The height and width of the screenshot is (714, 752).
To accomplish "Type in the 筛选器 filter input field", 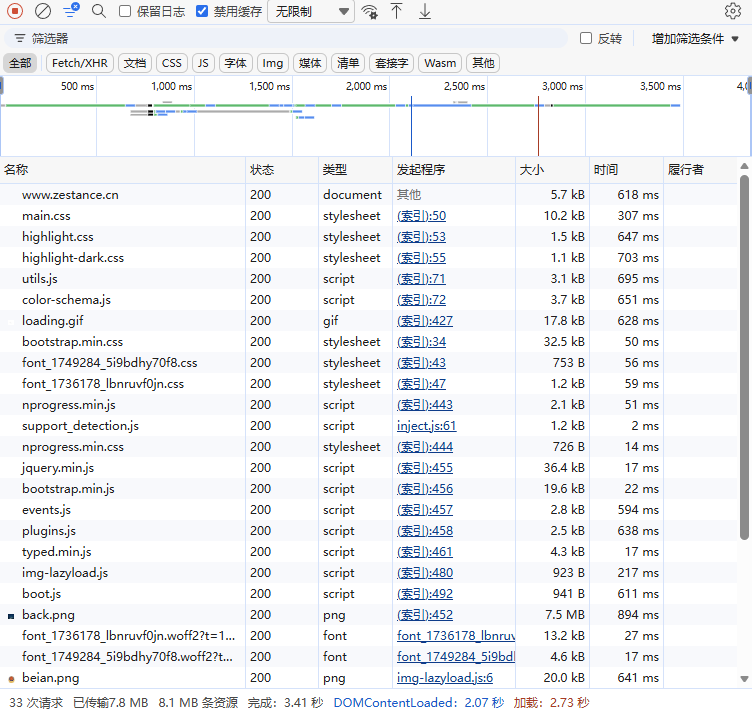I will [290, 38].
